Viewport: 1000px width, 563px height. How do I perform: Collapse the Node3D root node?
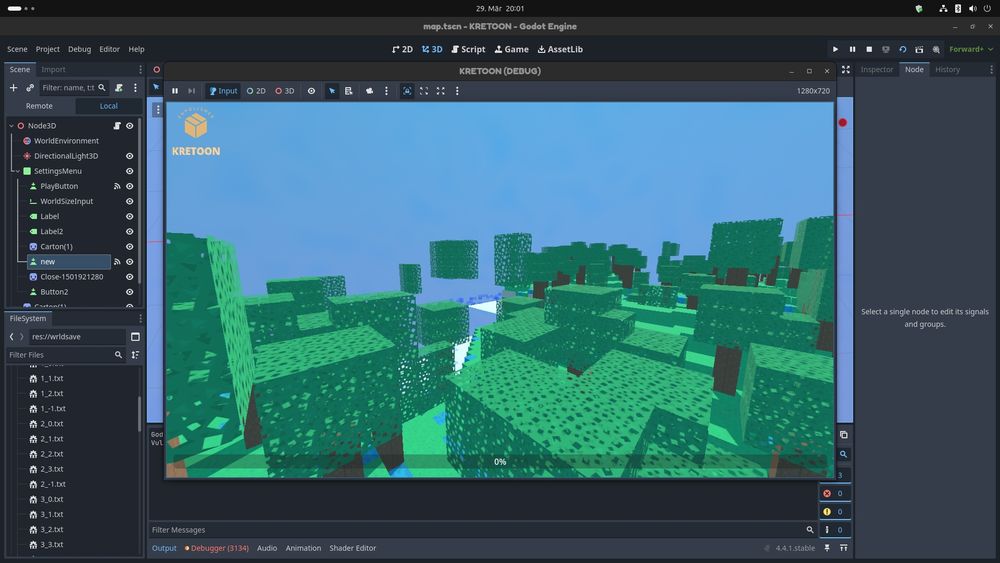click(x=11, y=126)
